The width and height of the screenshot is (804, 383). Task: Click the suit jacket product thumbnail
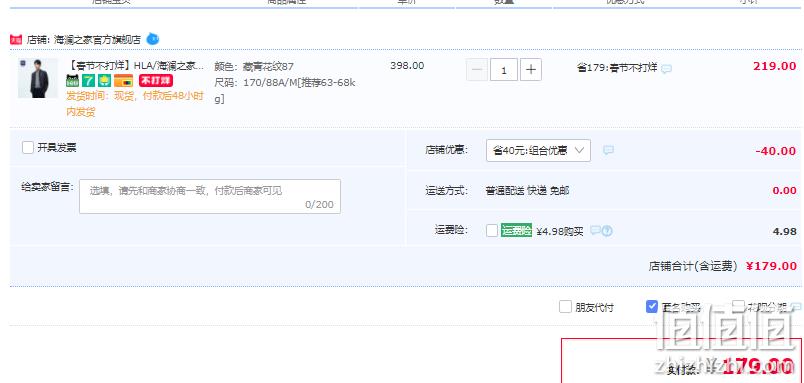tap(38, 78)
